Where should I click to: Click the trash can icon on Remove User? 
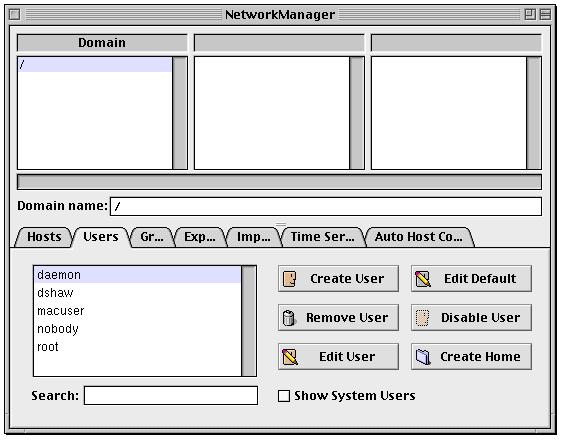[x=289, y=318]
